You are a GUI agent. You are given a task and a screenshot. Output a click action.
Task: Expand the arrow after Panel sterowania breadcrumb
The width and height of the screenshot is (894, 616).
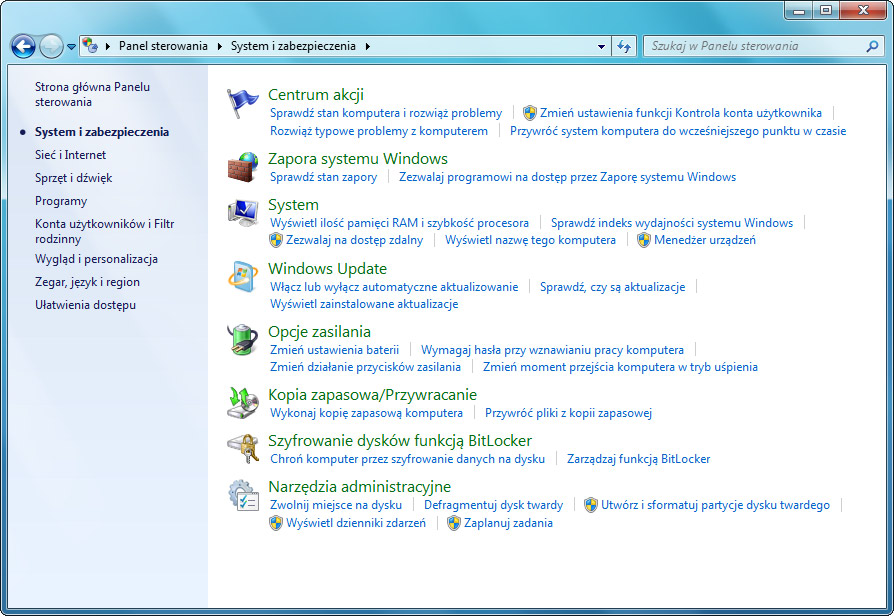(220, 46)
